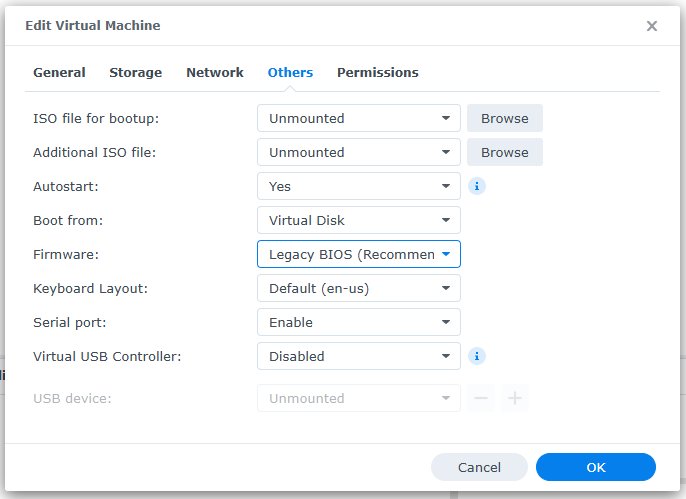
Task: Open the ISO file for bootup dropdown
Action: [358, 118]
